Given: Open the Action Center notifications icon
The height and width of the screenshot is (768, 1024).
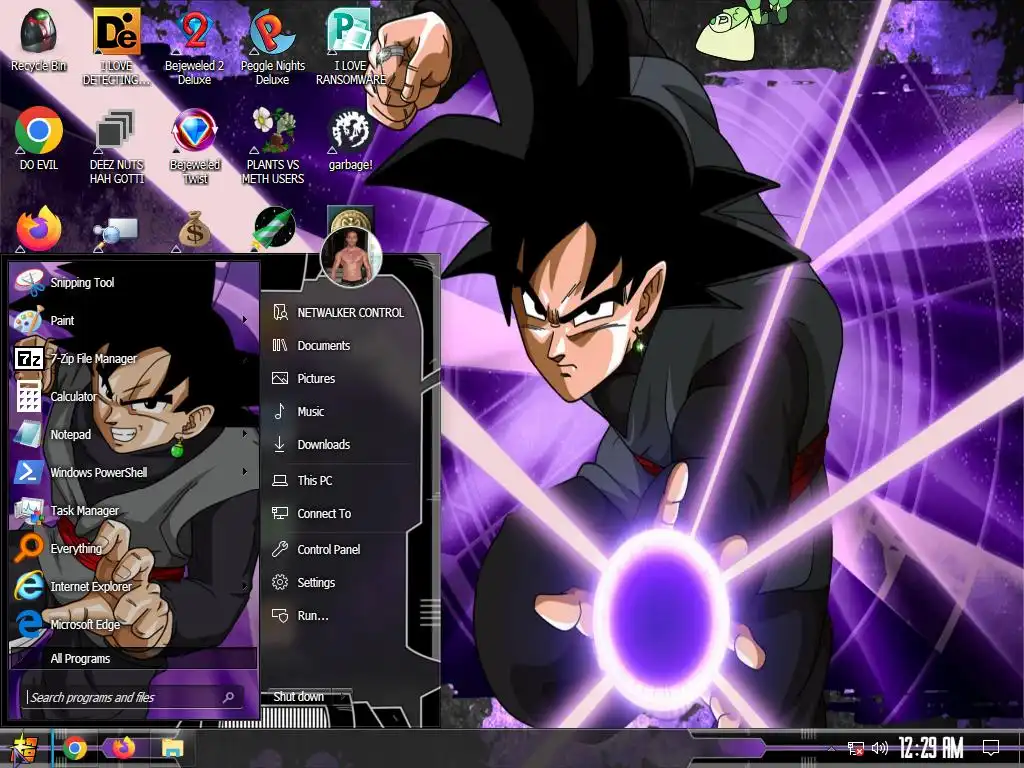Looking at the screenshot, I should (991, 748).
